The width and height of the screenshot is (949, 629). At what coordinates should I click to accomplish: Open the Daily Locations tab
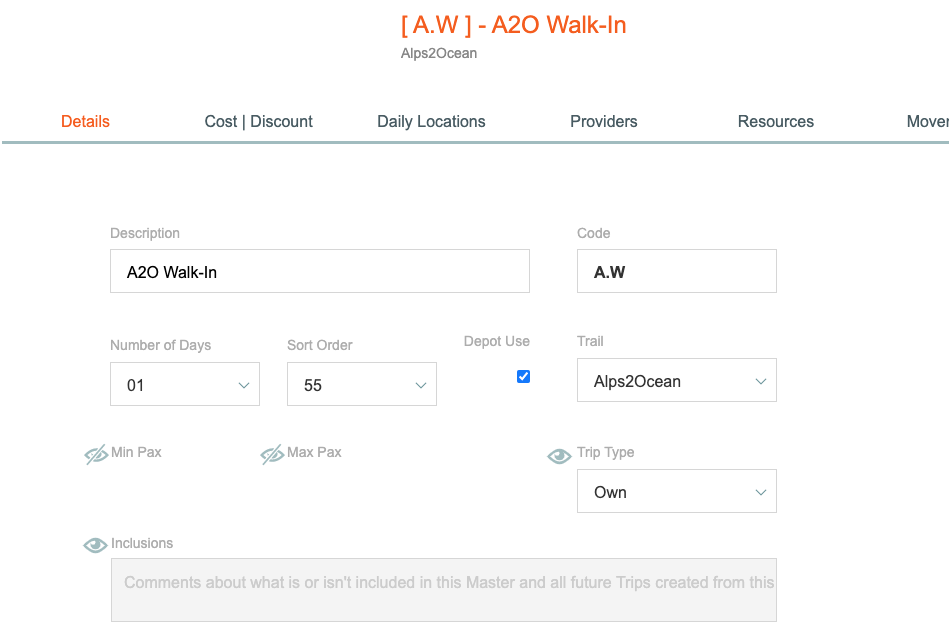coord(431,122)
